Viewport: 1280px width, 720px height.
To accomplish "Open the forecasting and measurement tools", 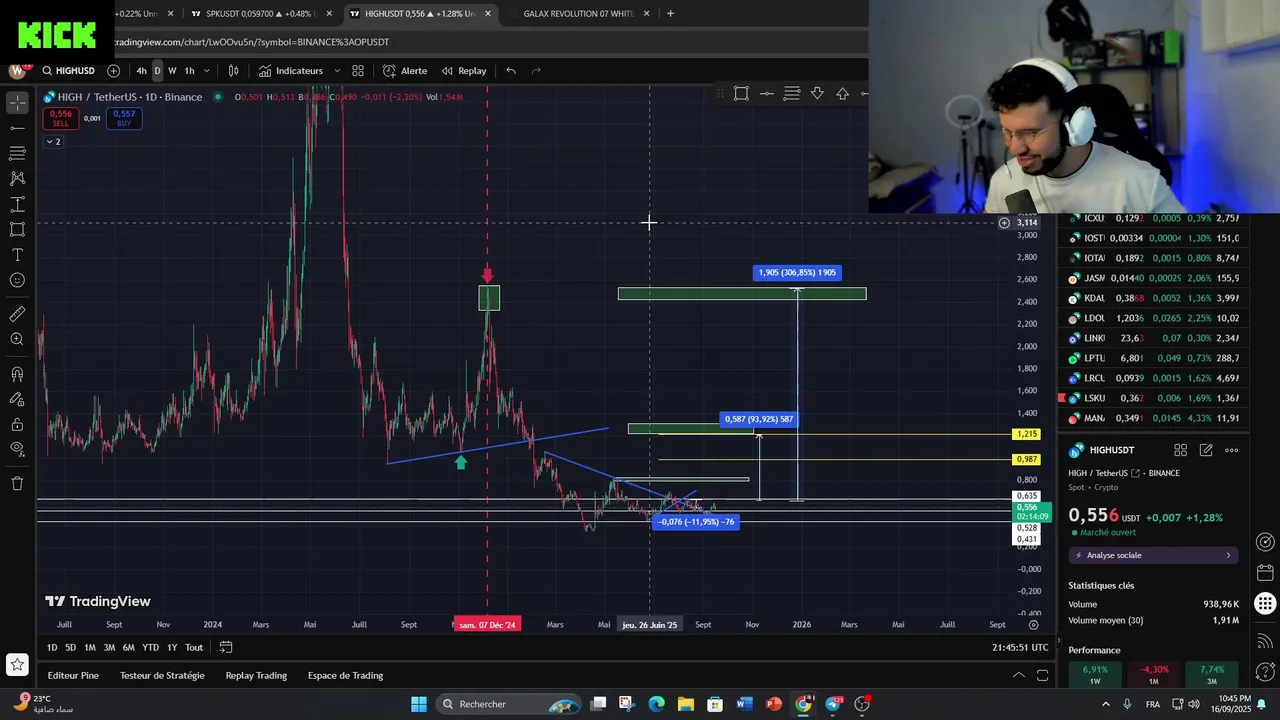I will [x=17, y=204].
